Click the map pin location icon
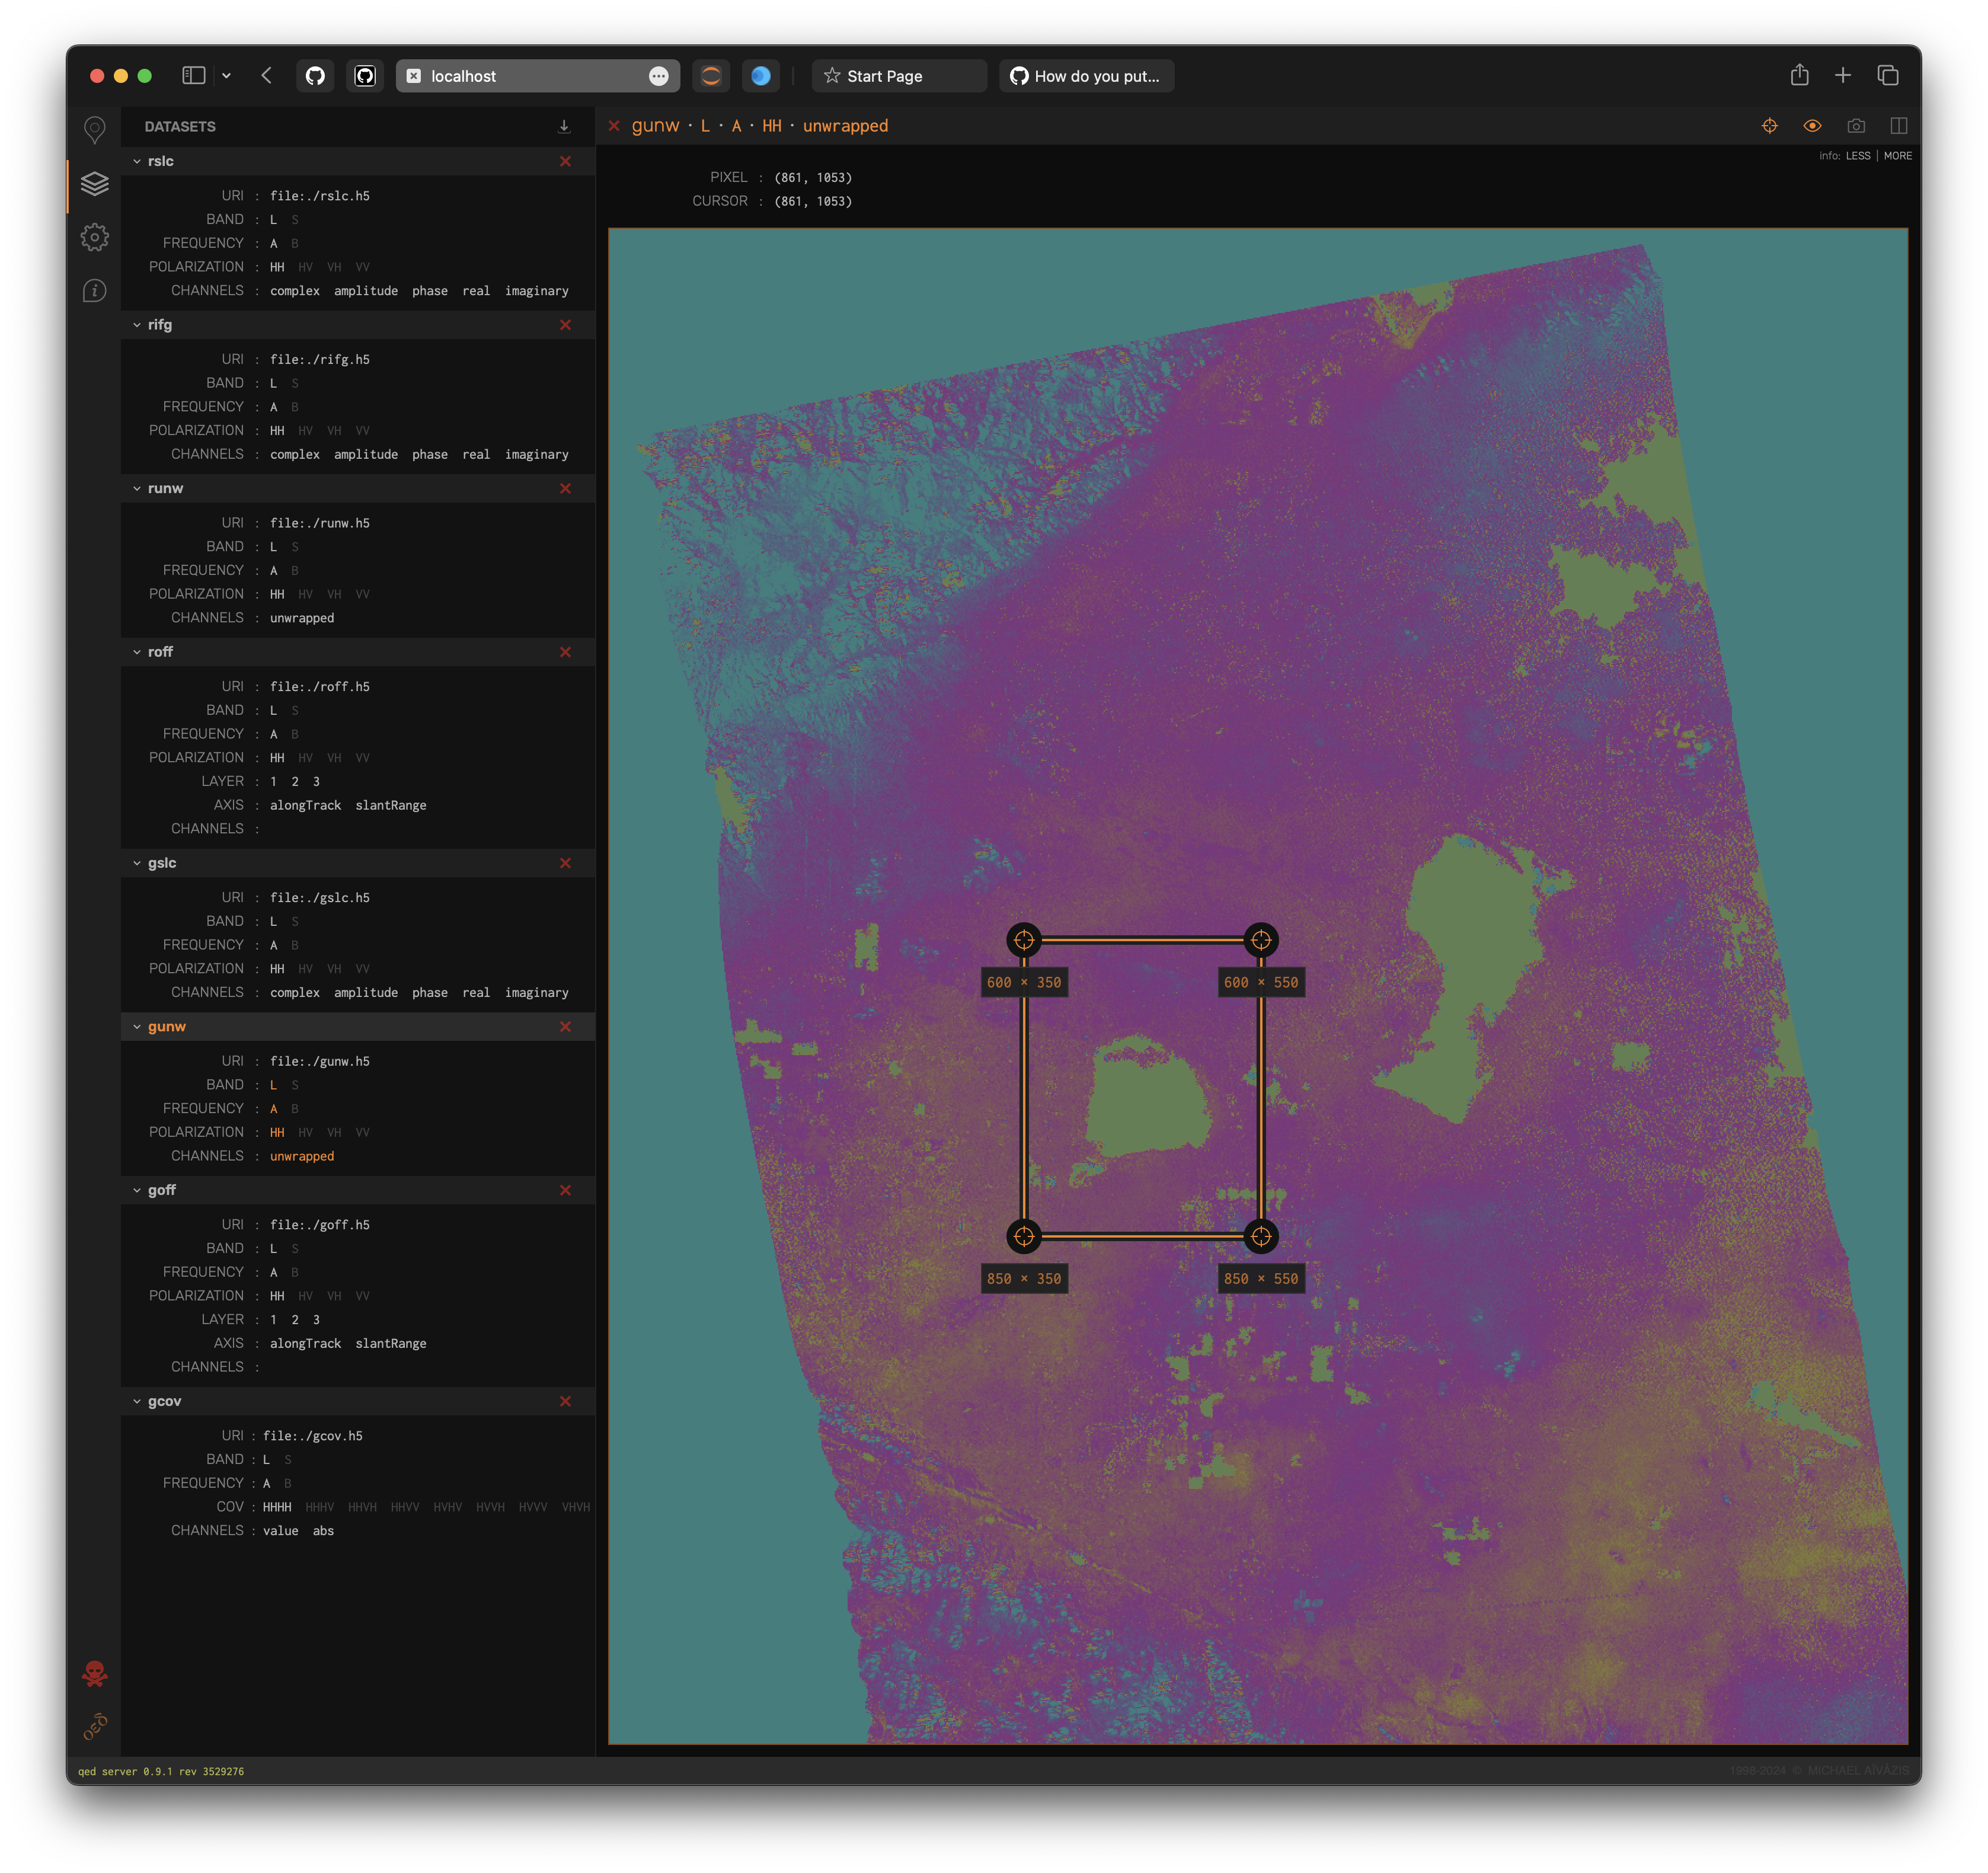1988x1873 pixels. [x=95, y=129]
